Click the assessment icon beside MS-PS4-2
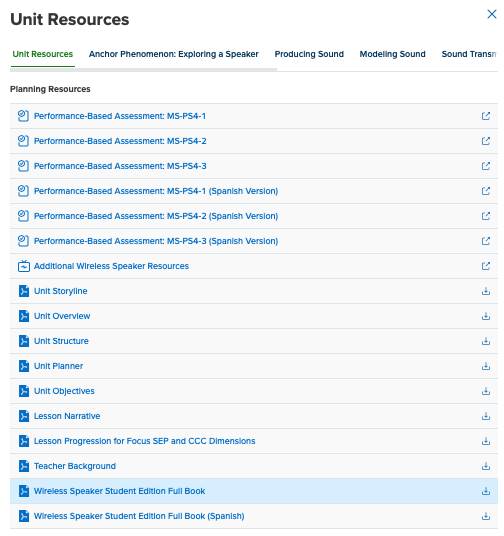 pos(23,141)
